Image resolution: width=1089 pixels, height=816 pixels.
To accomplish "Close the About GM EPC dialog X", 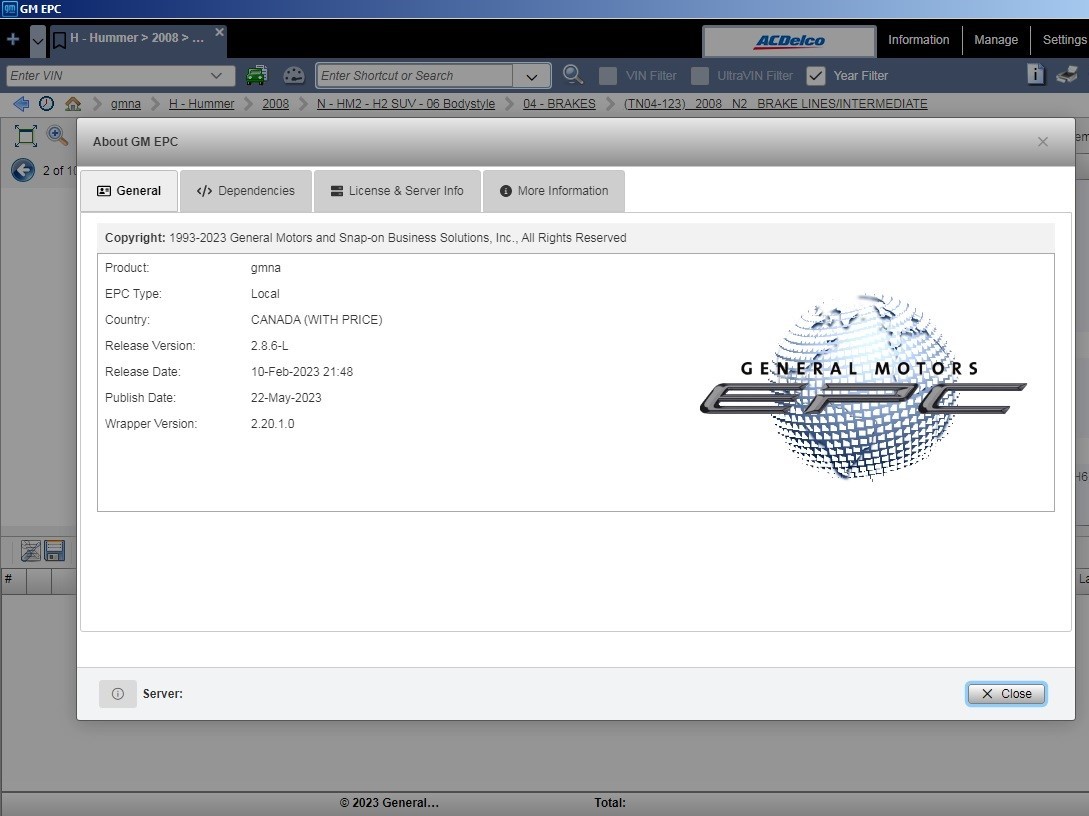I will coord(1042,142).
